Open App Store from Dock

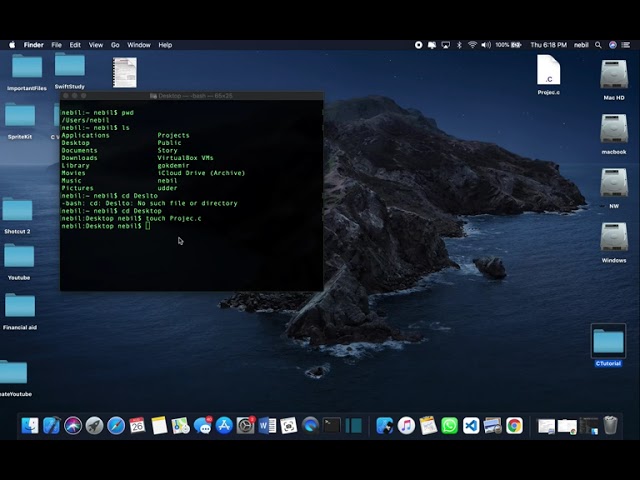click(x=224, y=426)
